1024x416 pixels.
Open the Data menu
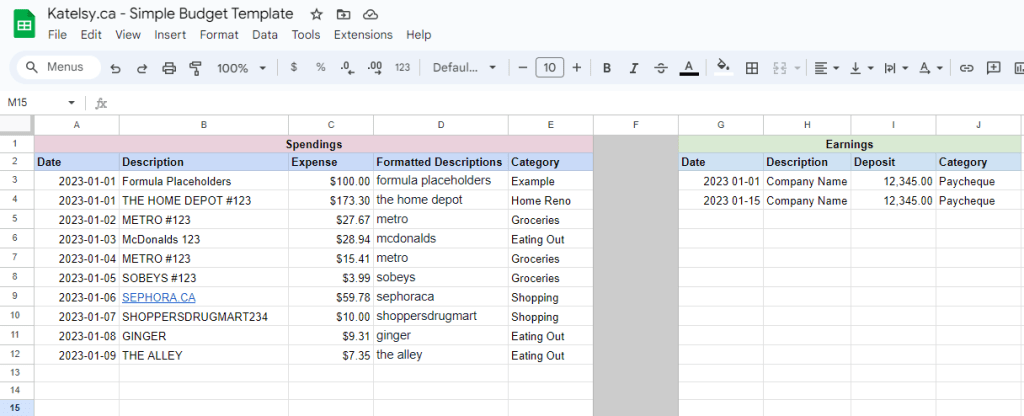click(x=264, y=35)
